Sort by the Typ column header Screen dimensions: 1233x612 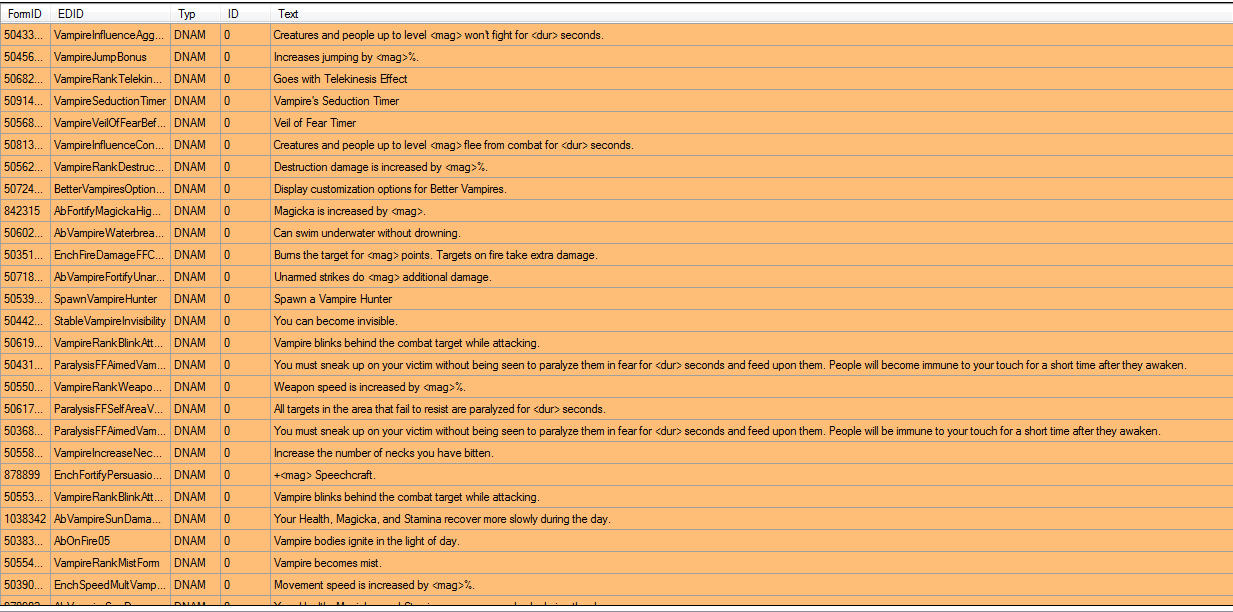coord(187,14)
